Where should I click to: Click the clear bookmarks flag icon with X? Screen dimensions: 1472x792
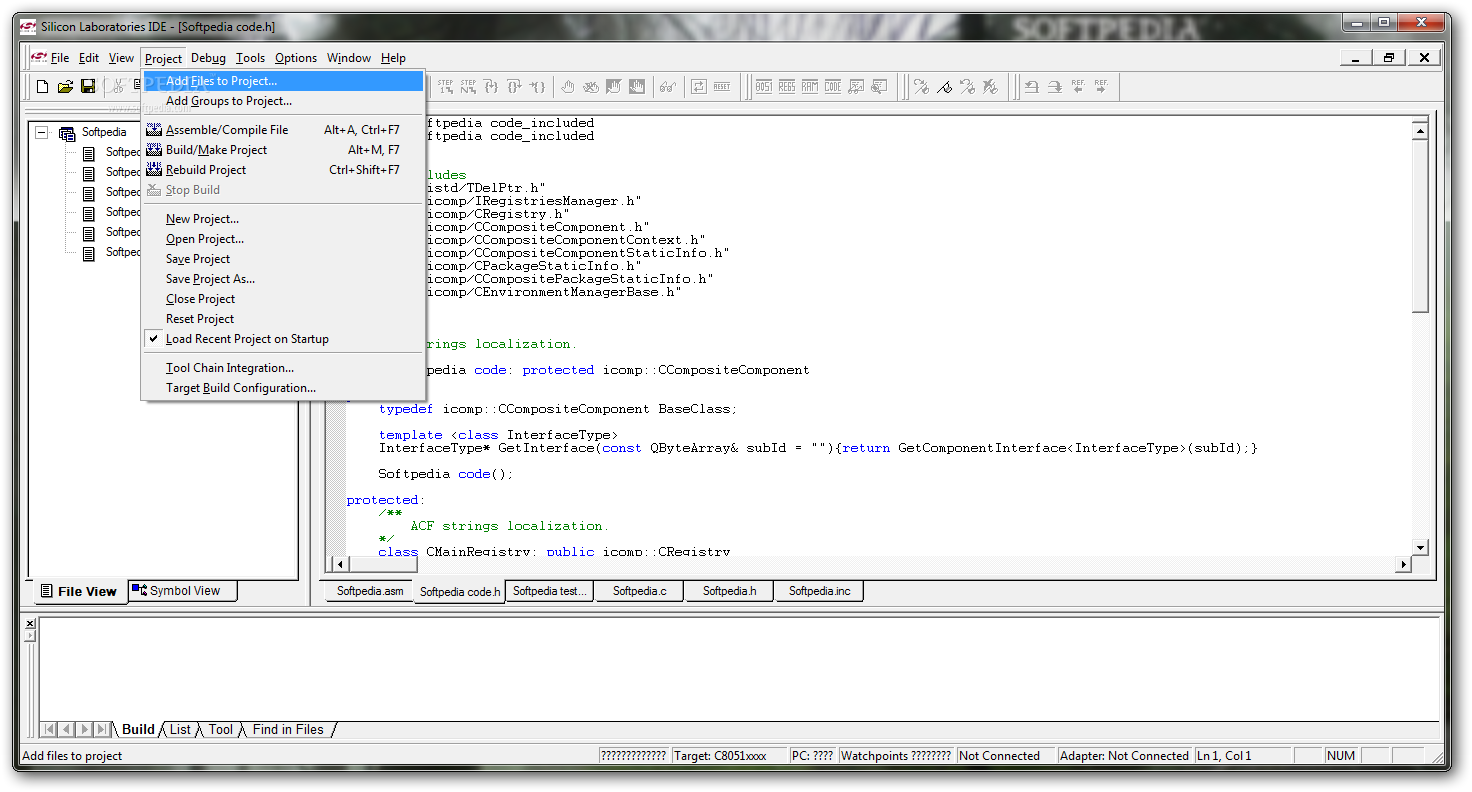click(x=990, y=87)
